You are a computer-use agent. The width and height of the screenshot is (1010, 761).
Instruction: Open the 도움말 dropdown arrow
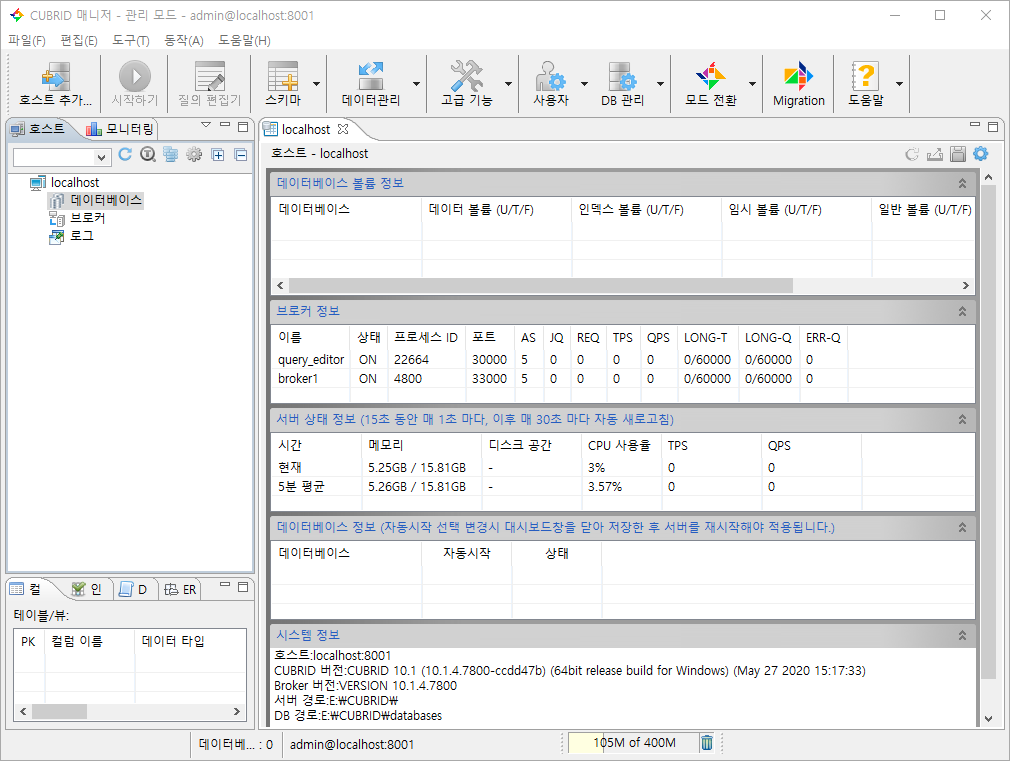[x=899, y=84]
